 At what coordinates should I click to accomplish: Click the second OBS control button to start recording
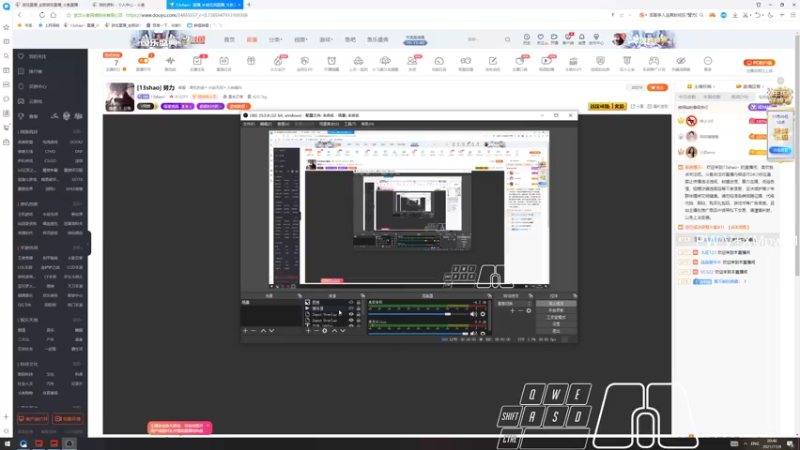tap(556, 310)
